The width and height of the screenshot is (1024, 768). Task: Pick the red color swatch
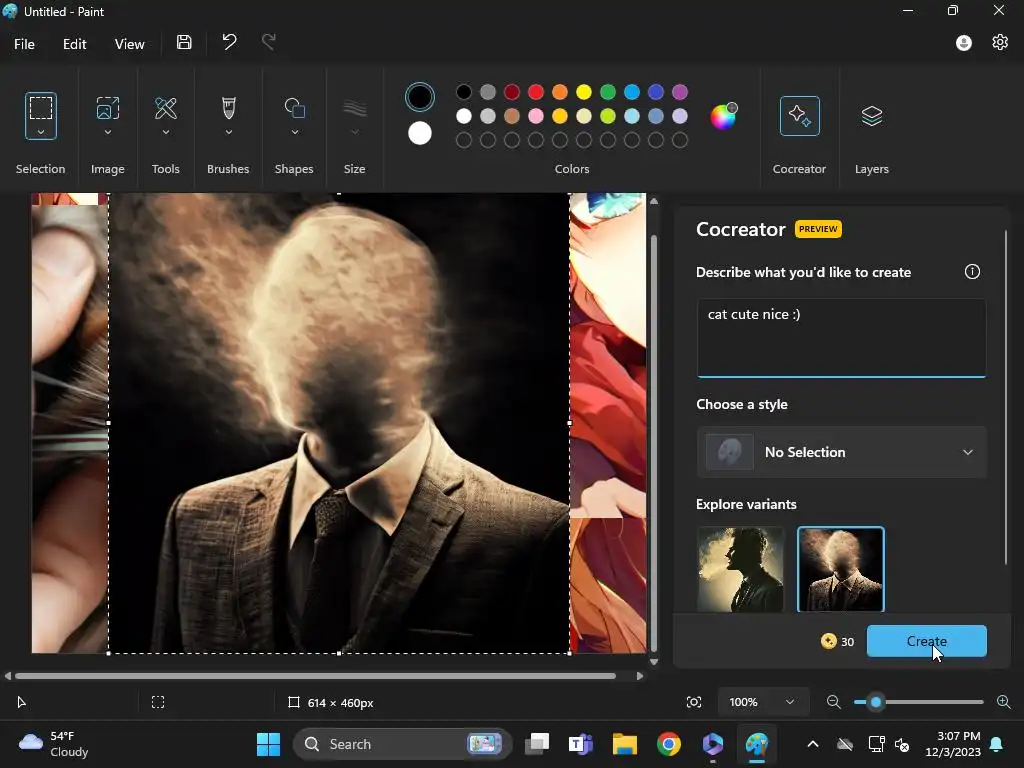(x=536, y=92)
